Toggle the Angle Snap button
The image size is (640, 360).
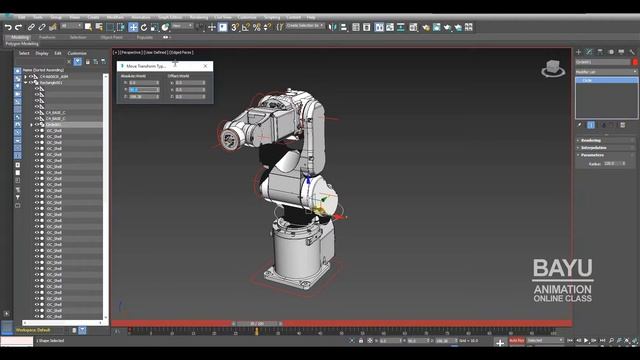[x=246, y=27]
